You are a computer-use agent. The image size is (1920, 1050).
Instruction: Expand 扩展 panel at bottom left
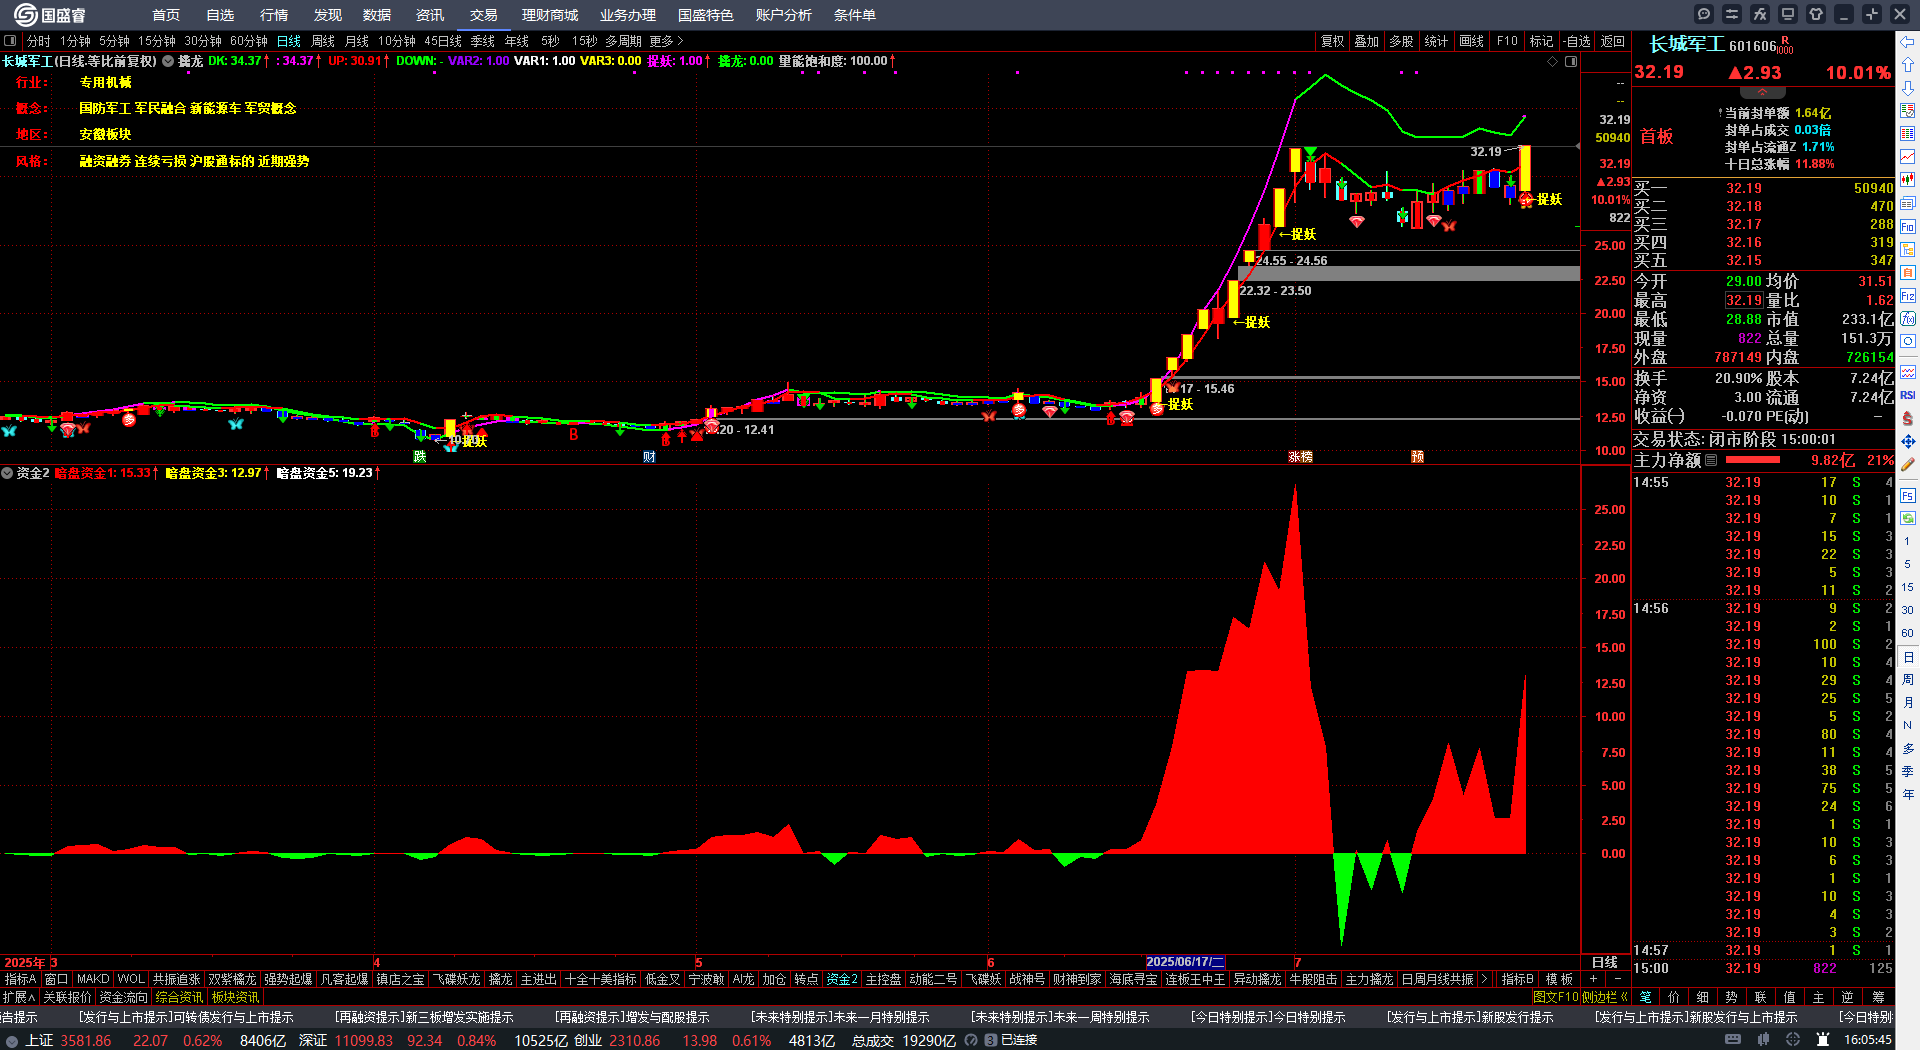point(19,997)
